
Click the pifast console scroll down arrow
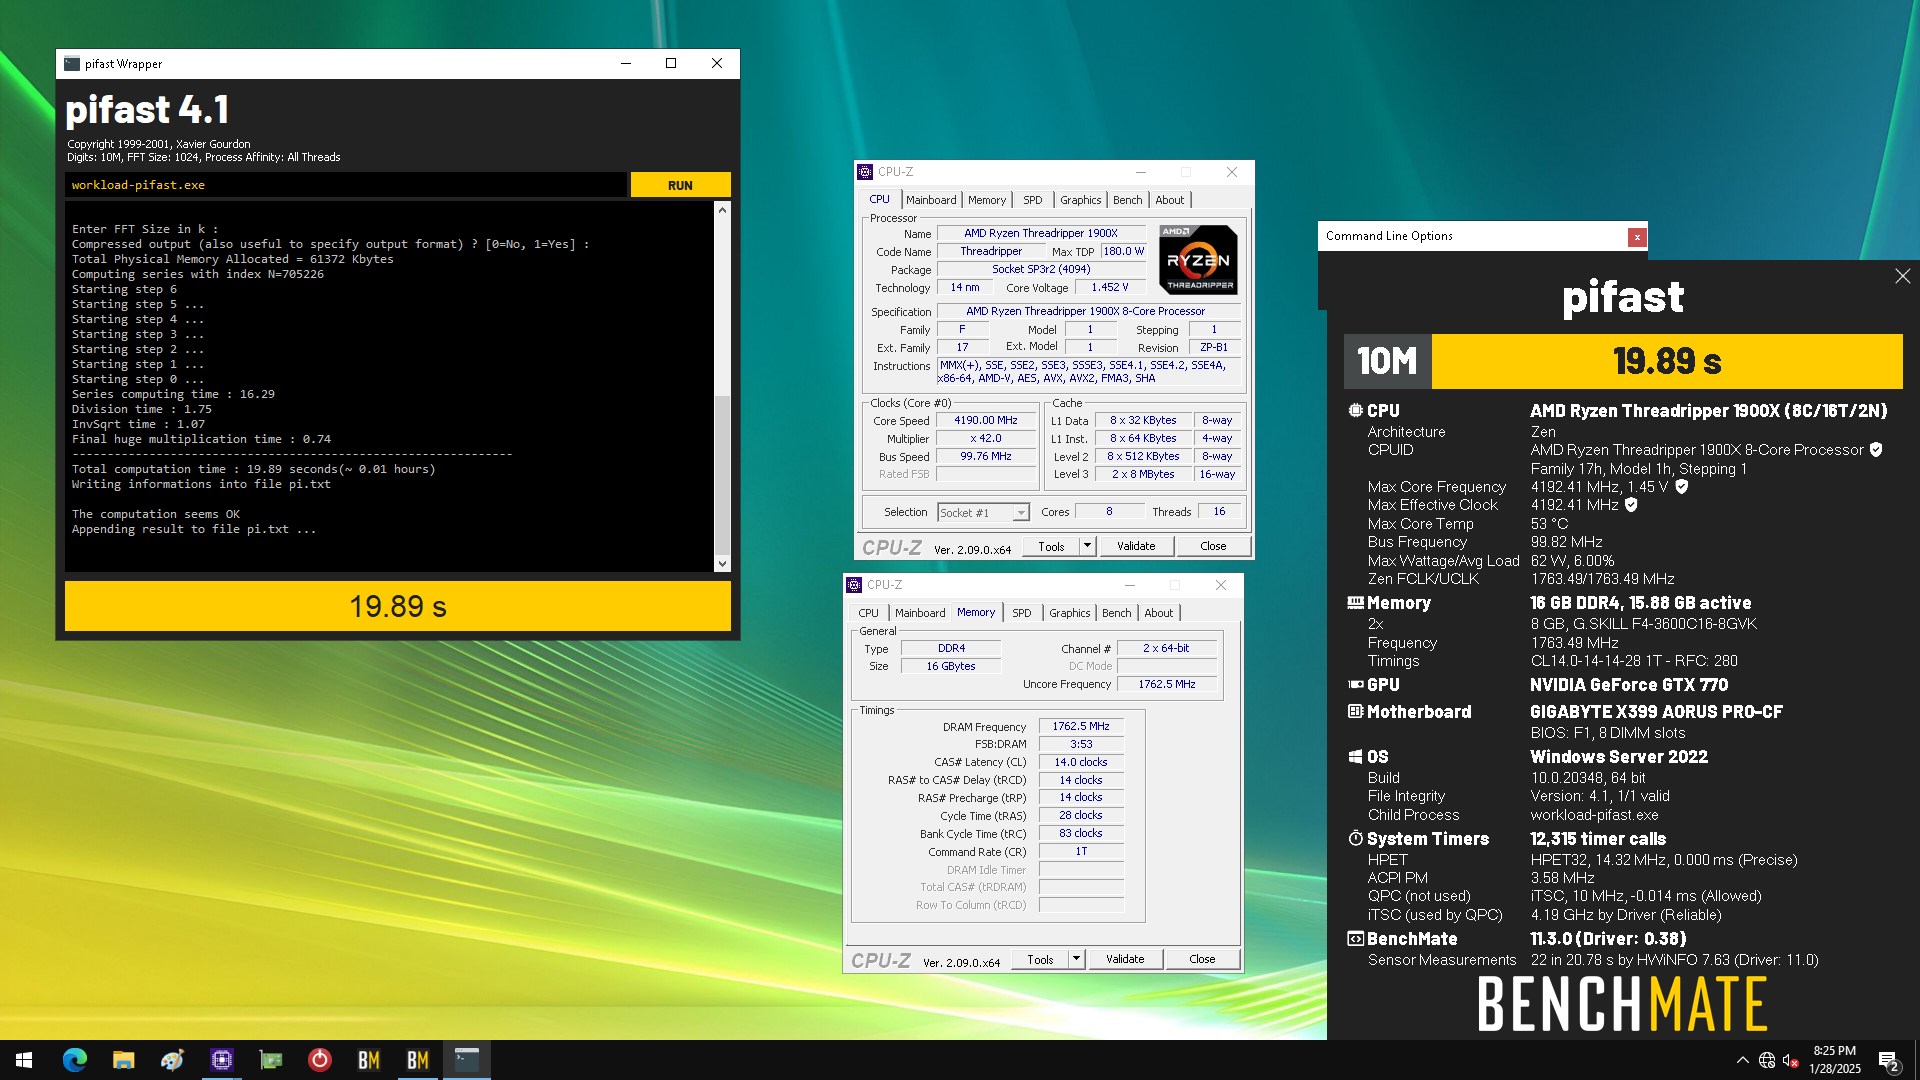pyautogui.click(x=722, y=564)
